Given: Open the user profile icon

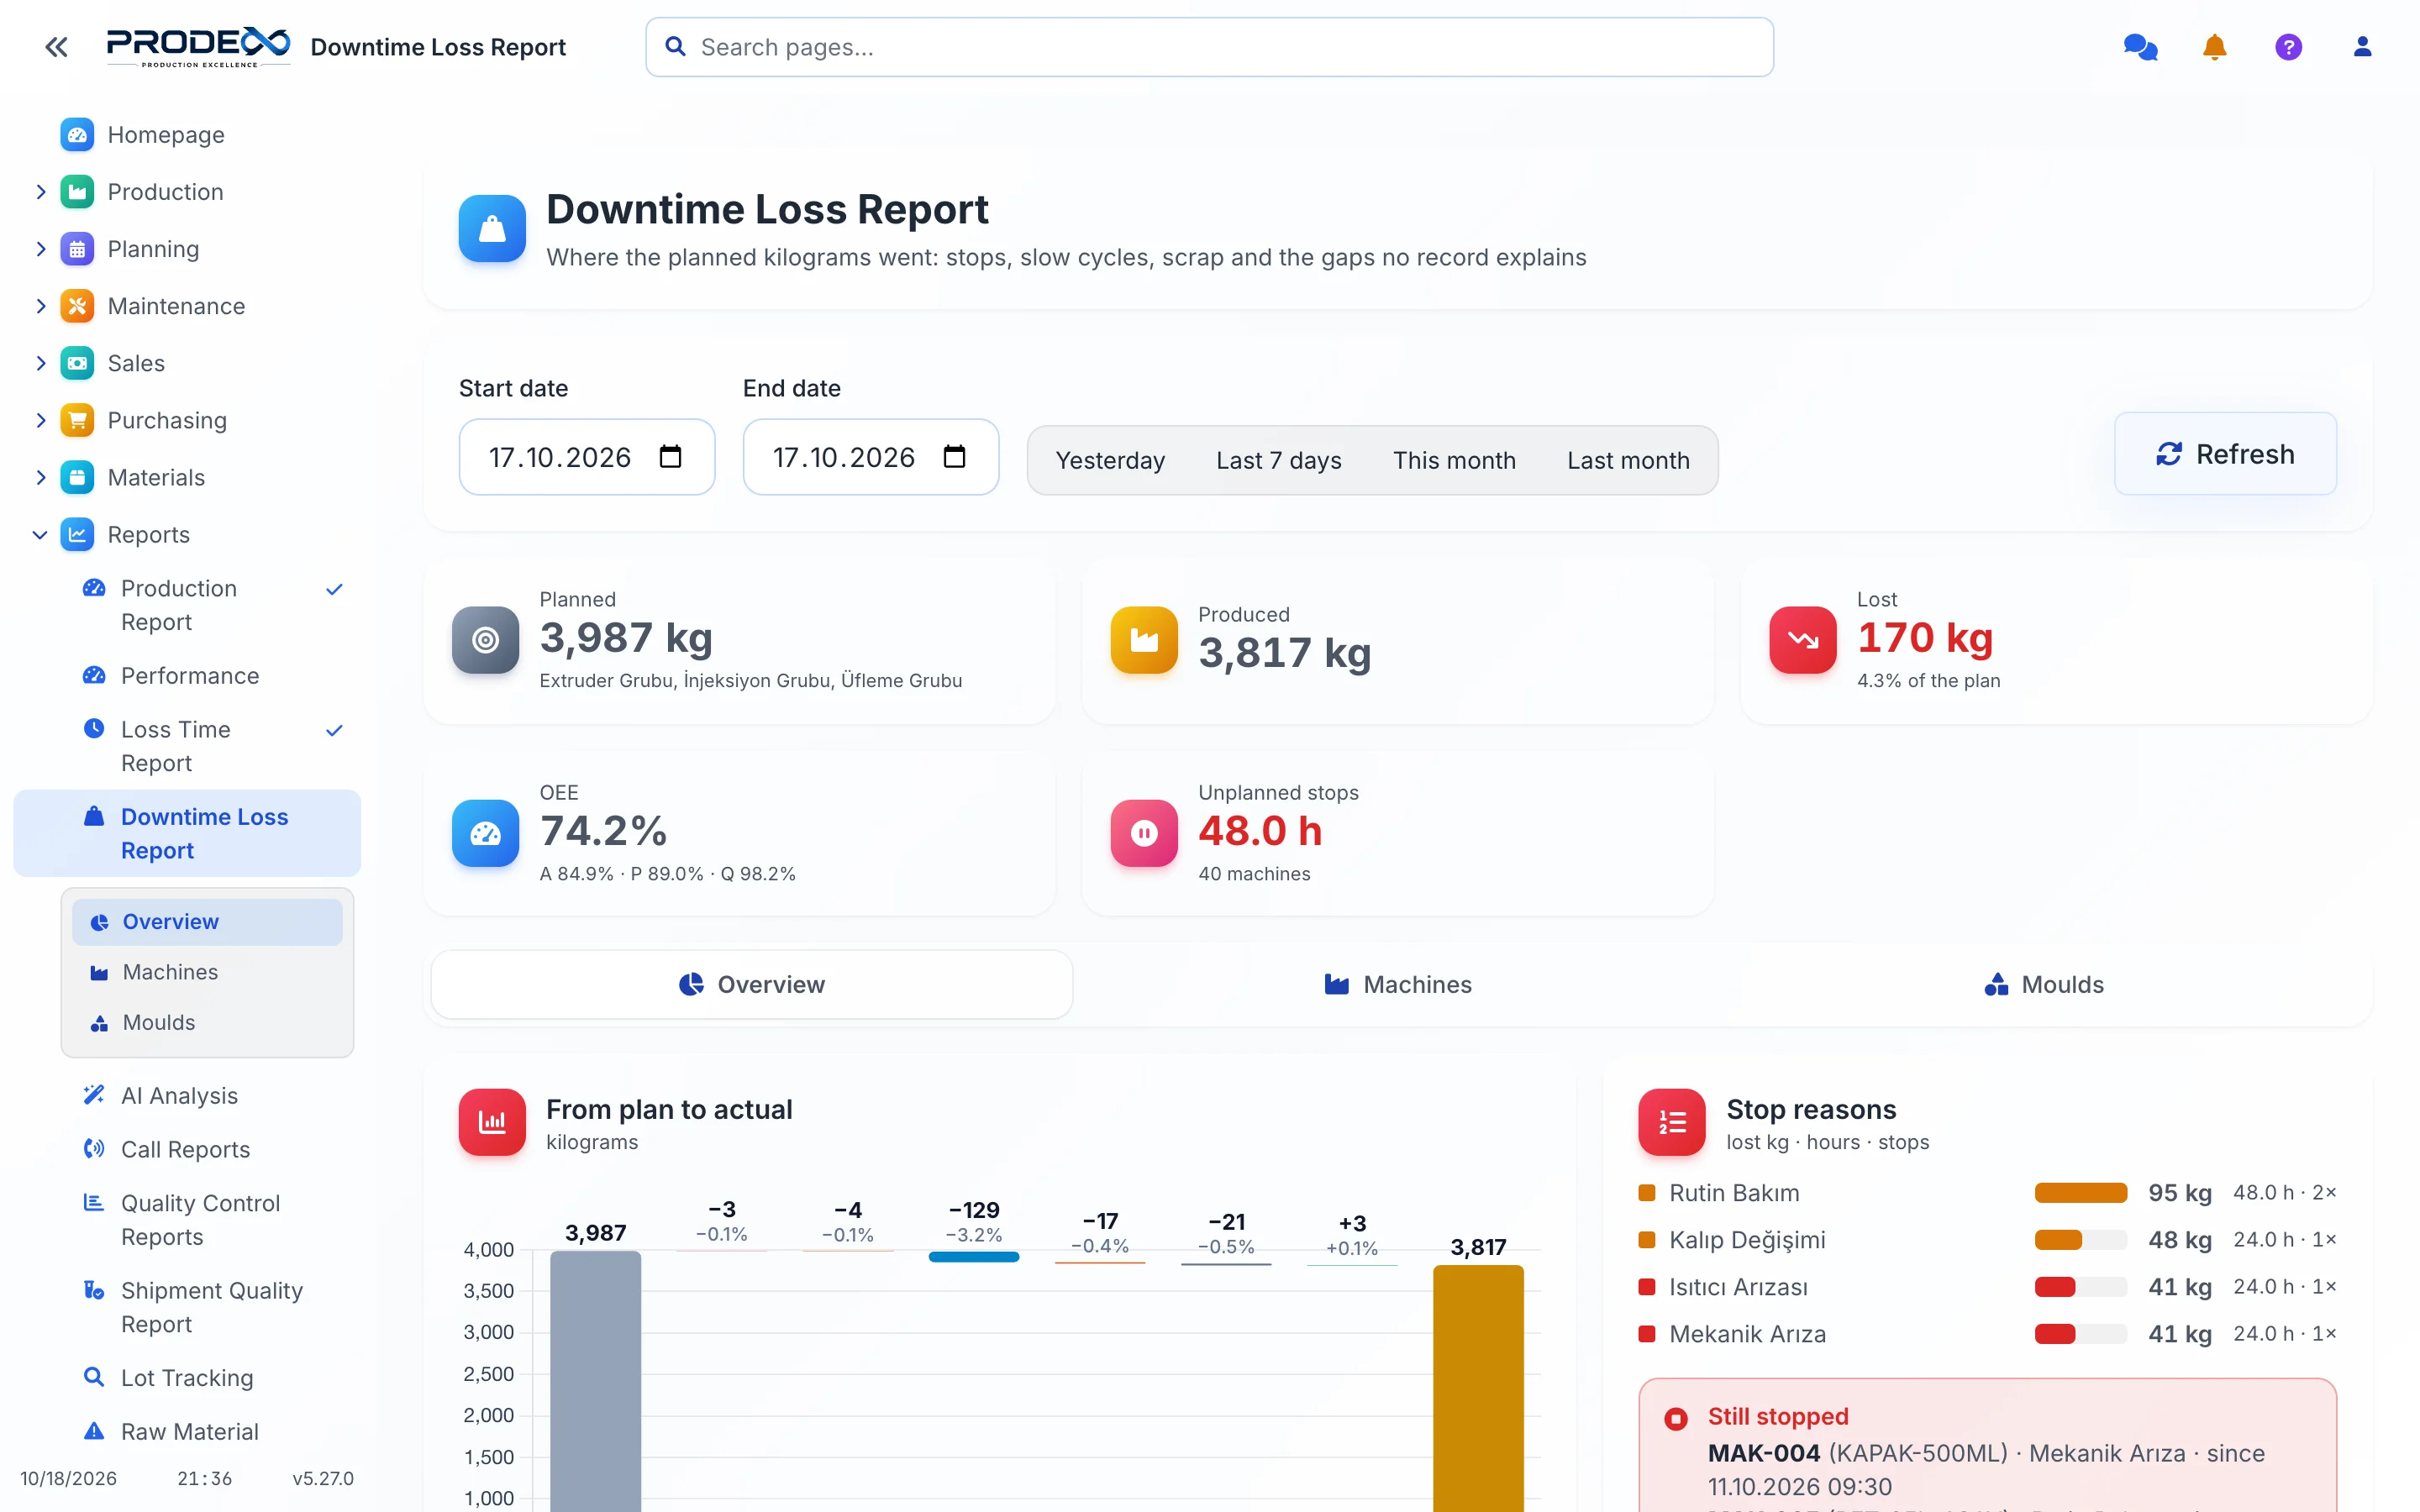Looking at the screenshot, I should pos(2362,47).
